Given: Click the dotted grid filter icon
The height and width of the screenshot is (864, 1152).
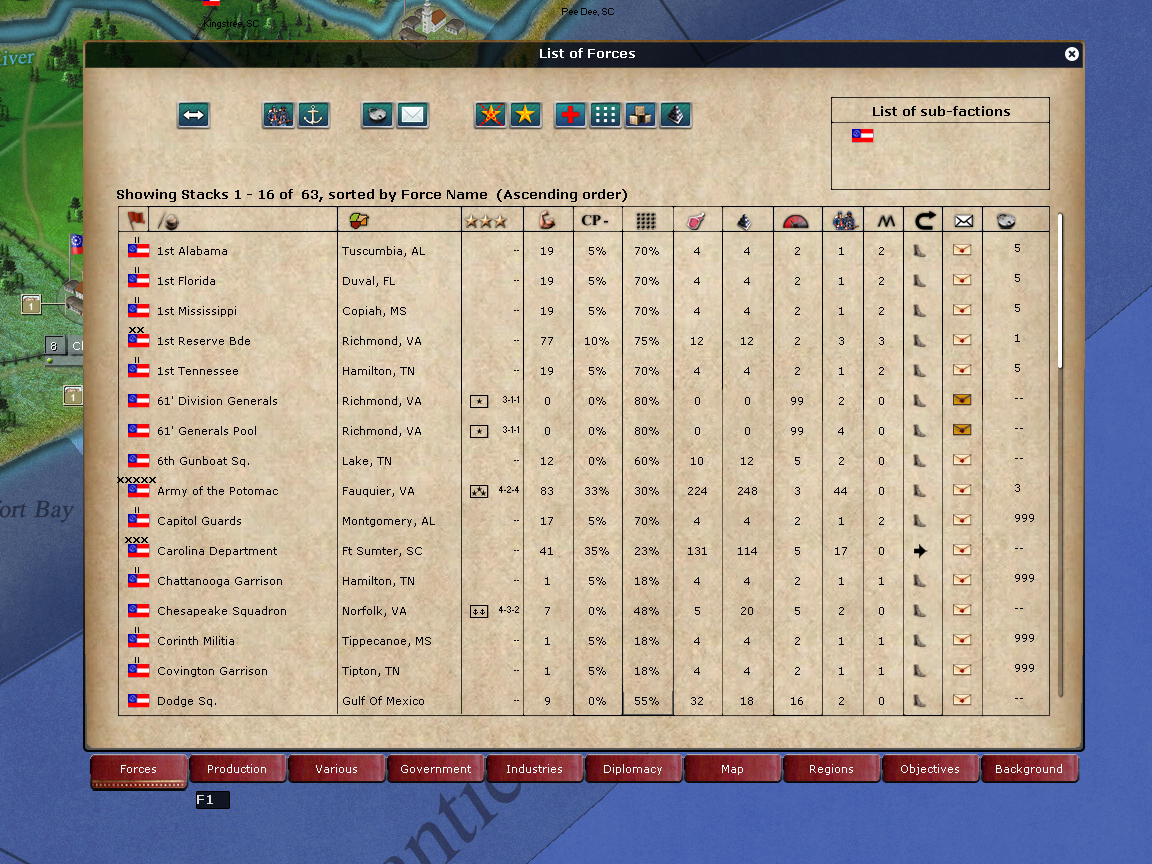Looking at the screenshot, I should click(x=605, y=116).
